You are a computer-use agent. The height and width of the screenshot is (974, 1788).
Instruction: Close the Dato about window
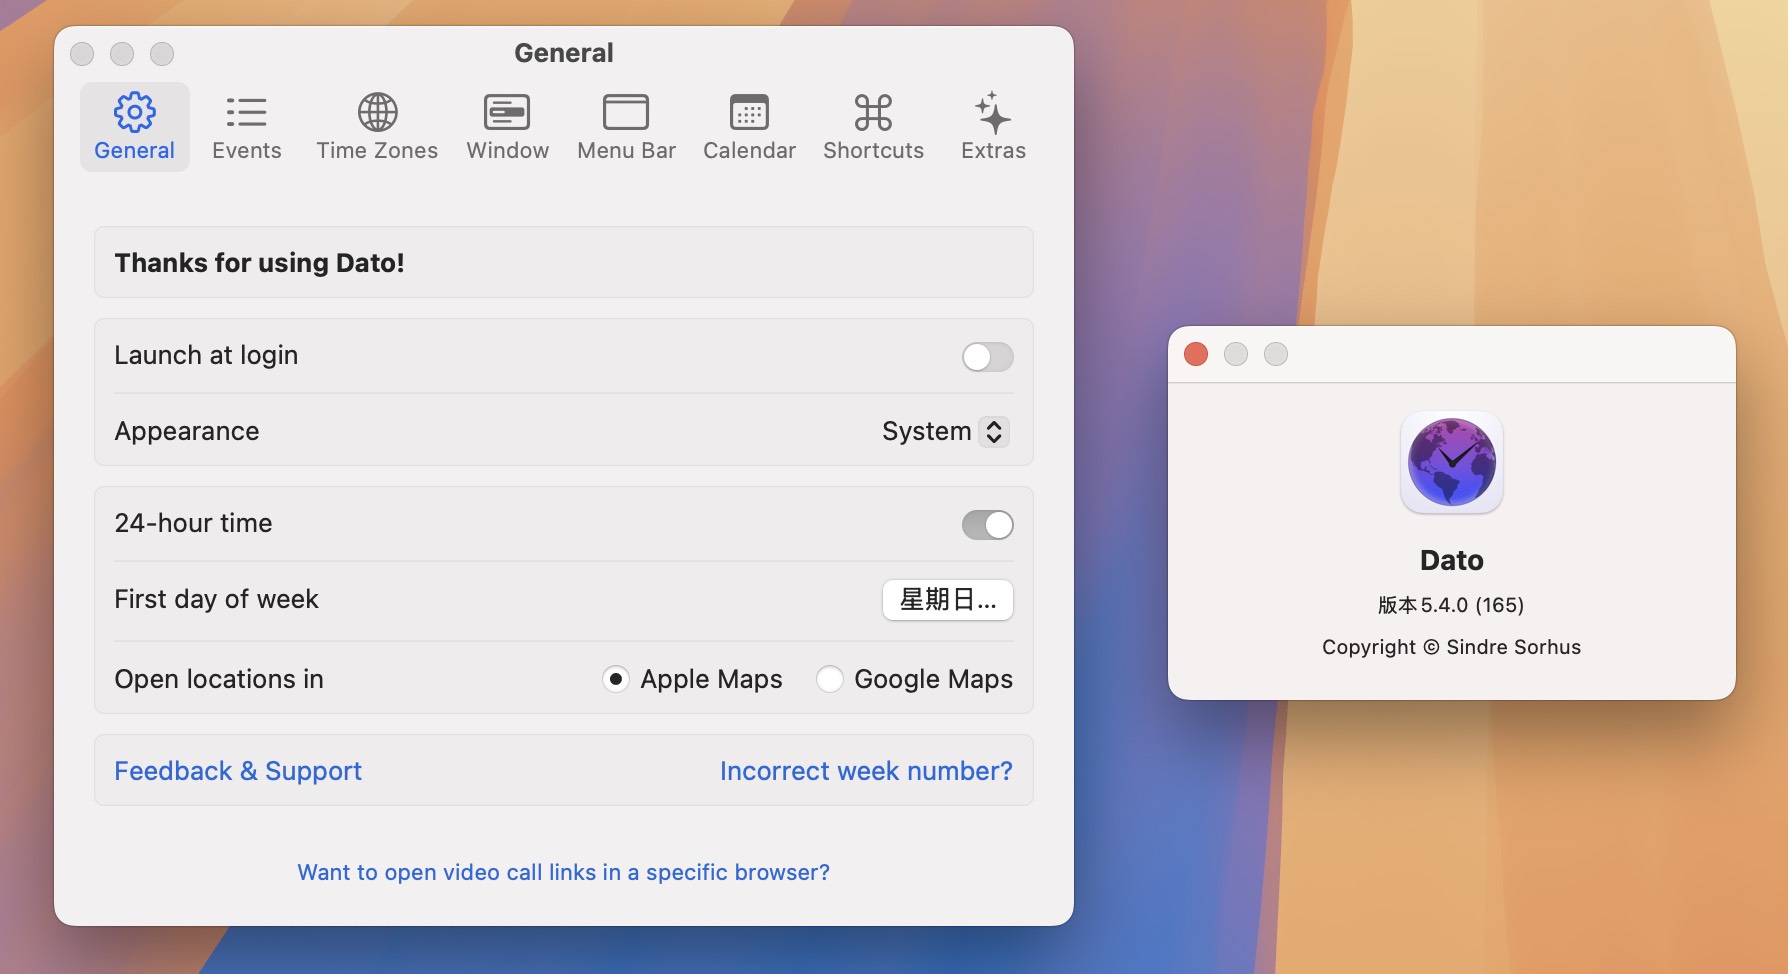pos(1196,354)
